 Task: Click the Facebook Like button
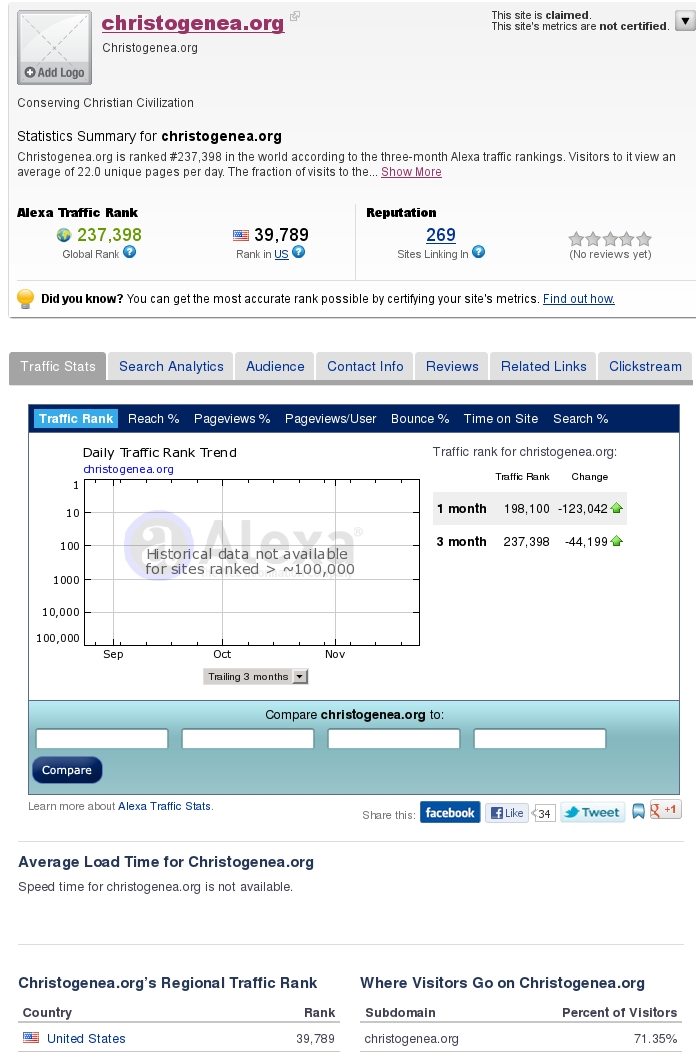click(x=507, y=813)
